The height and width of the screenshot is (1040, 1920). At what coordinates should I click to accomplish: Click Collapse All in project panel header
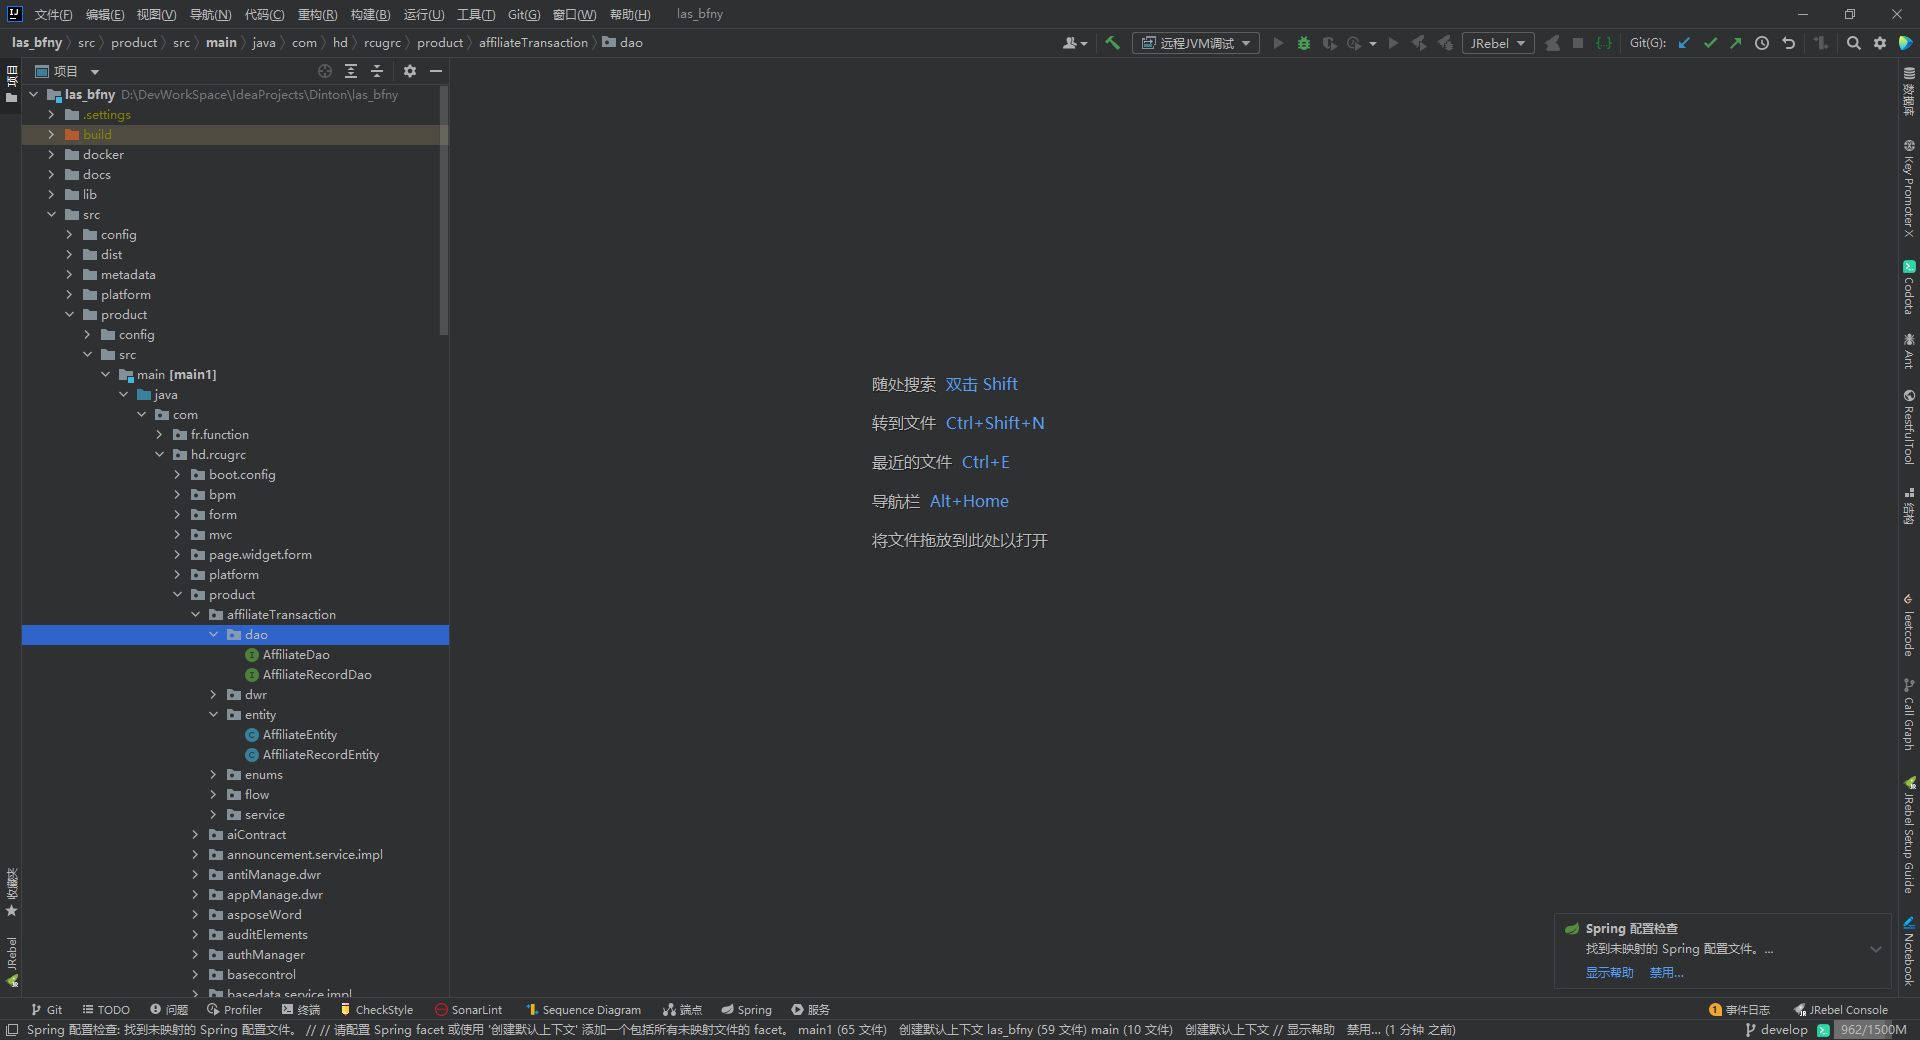pyautogui.click(x=377, y=71)
